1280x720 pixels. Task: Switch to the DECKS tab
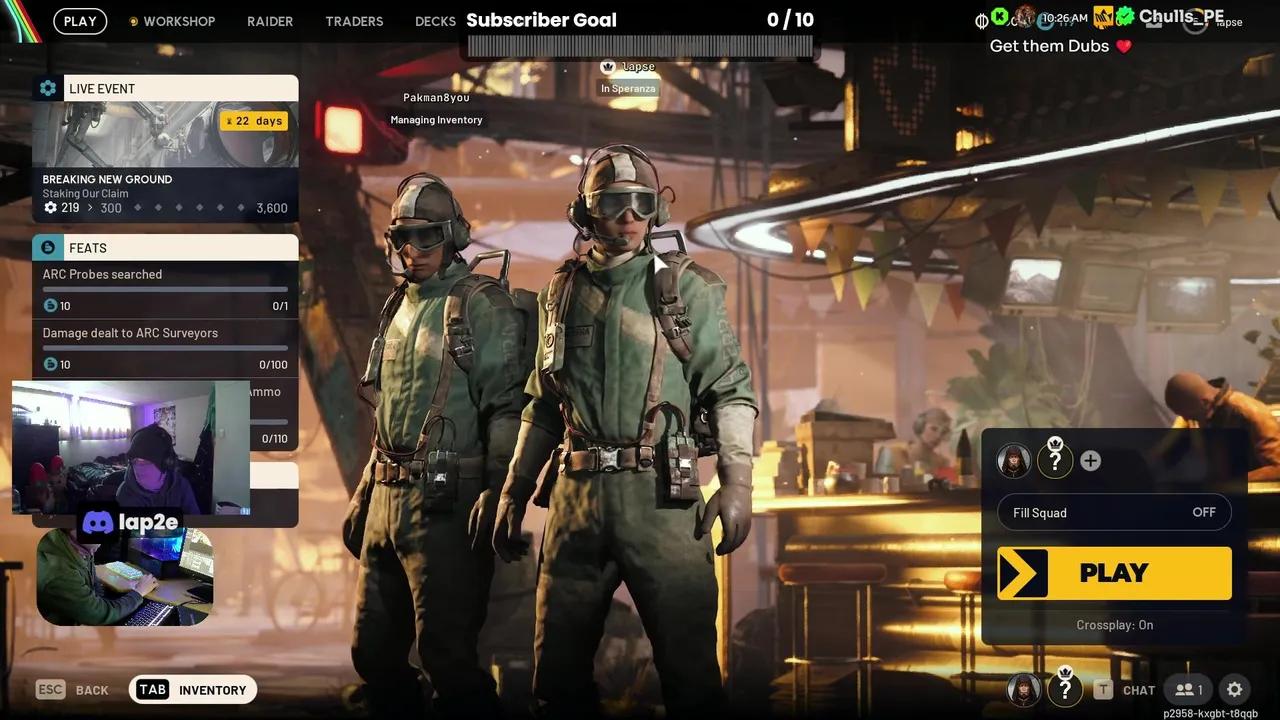[435, 21]
